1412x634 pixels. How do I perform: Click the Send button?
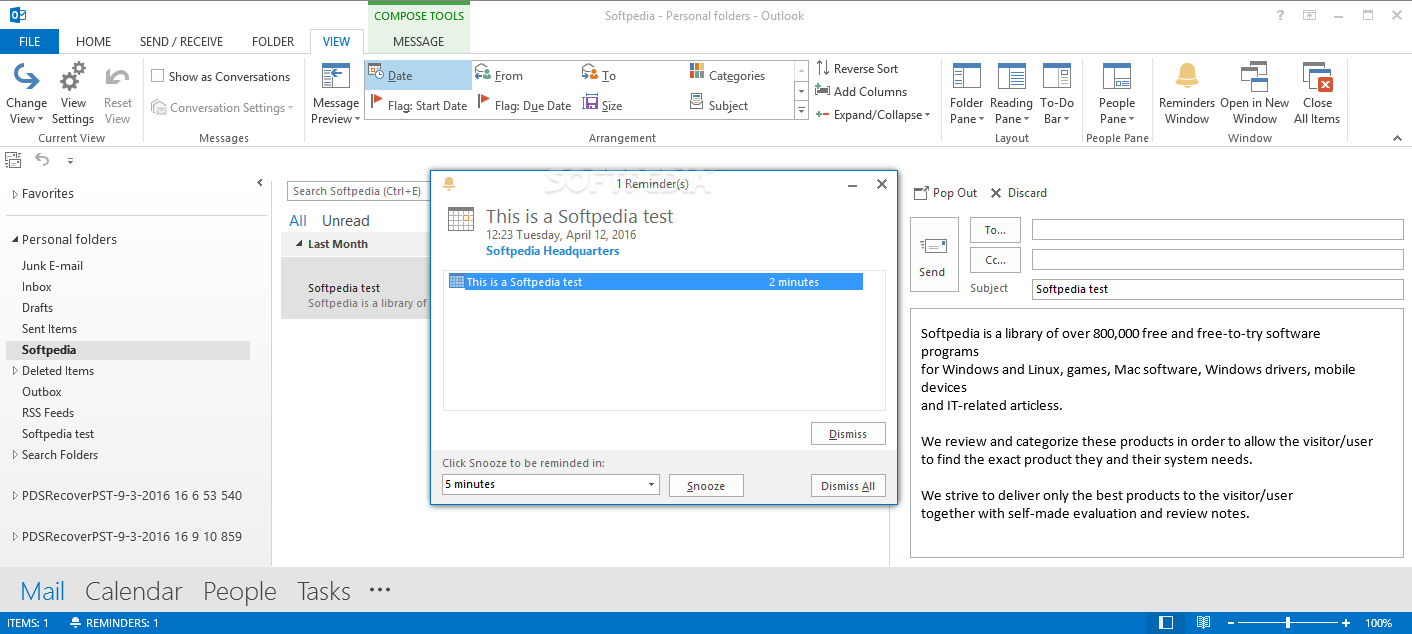tap(932, 254)
